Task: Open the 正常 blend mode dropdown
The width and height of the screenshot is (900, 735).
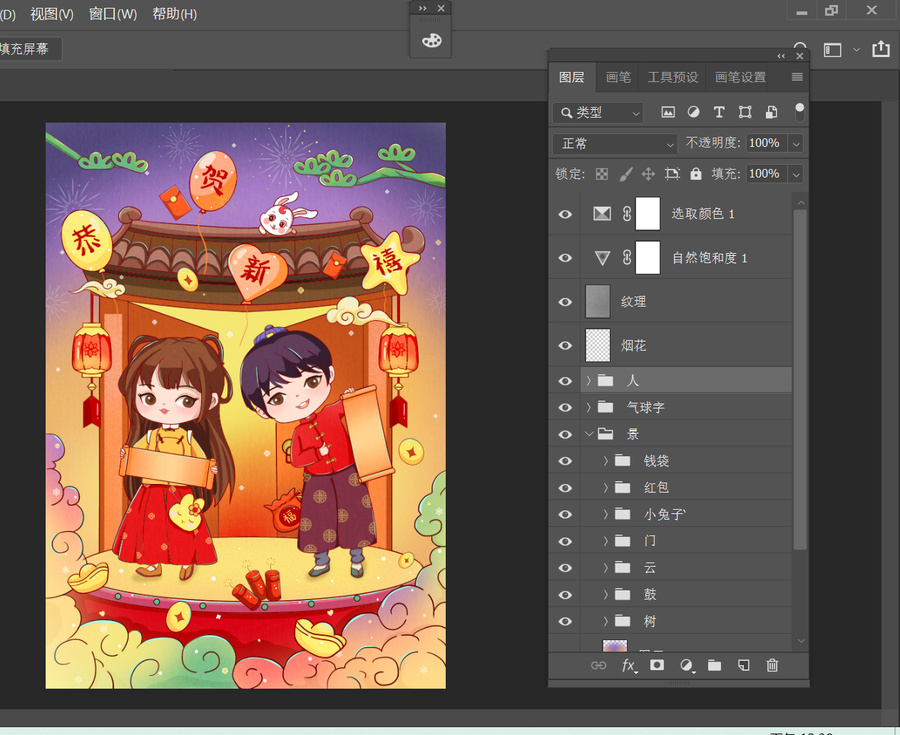Action: click(615, 143)
